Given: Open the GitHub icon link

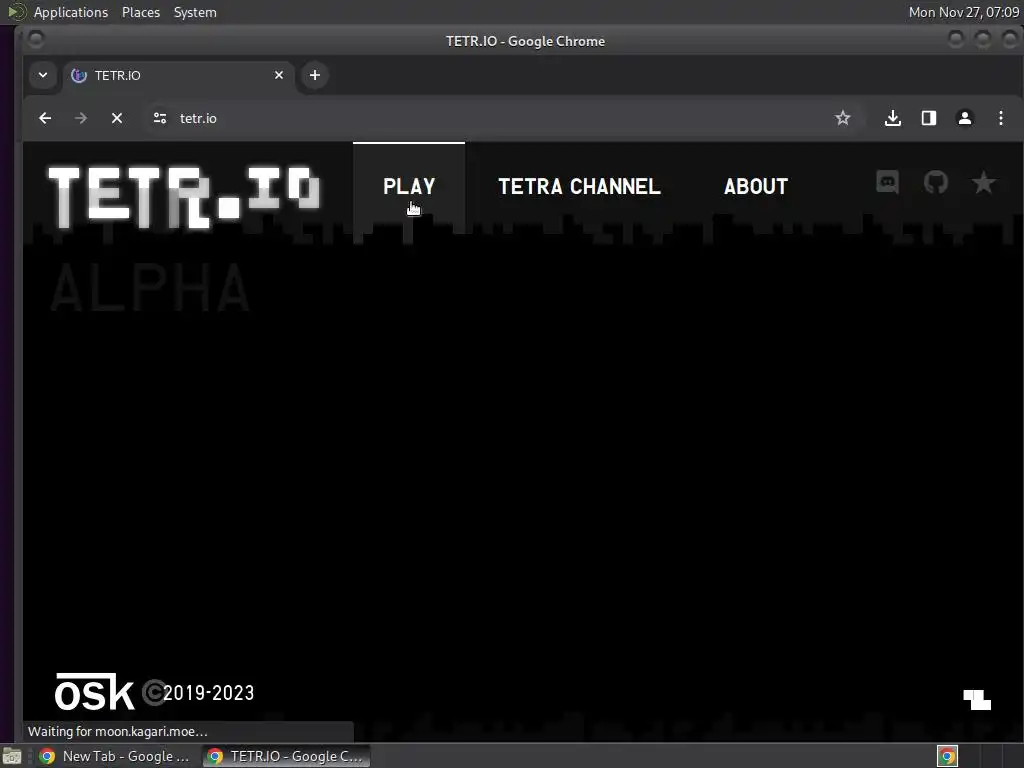Looking at the screenshot, I should (x=936, y=182).
